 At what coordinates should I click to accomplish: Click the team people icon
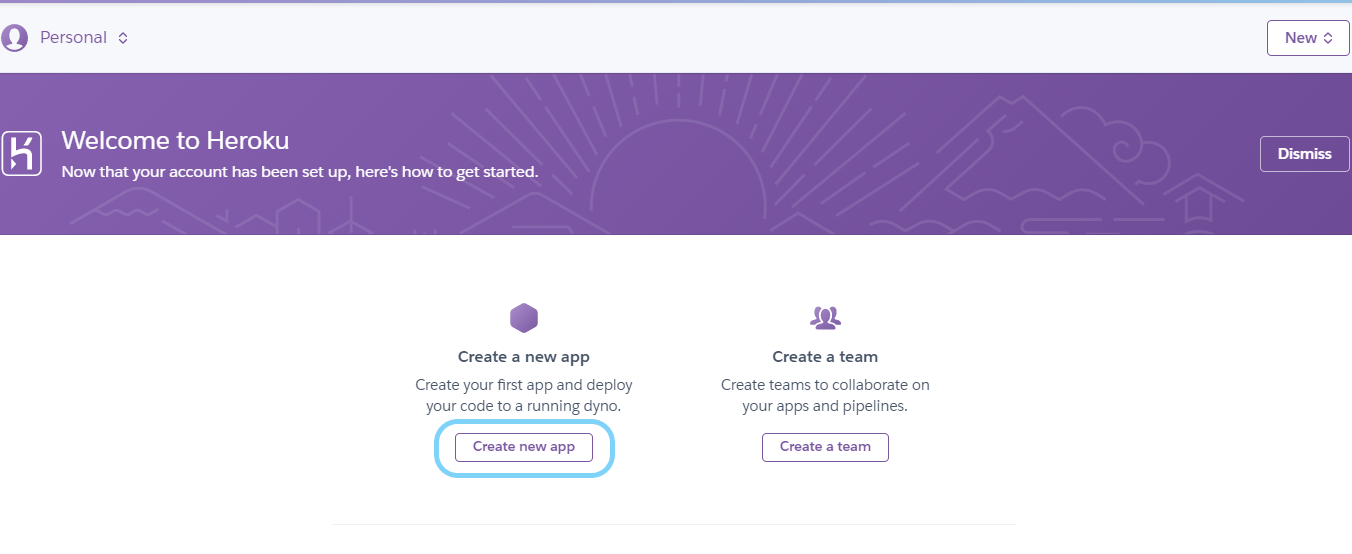(x=825, y=318)
